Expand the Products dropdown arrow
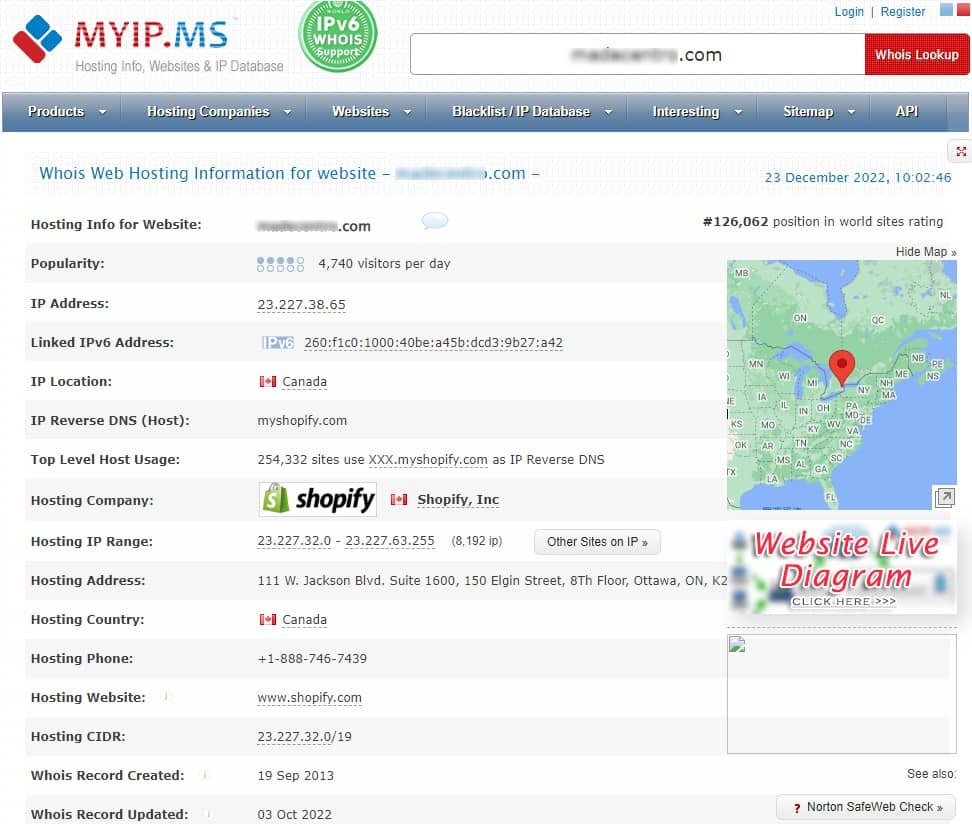The image size is (972, 824). 102,112
